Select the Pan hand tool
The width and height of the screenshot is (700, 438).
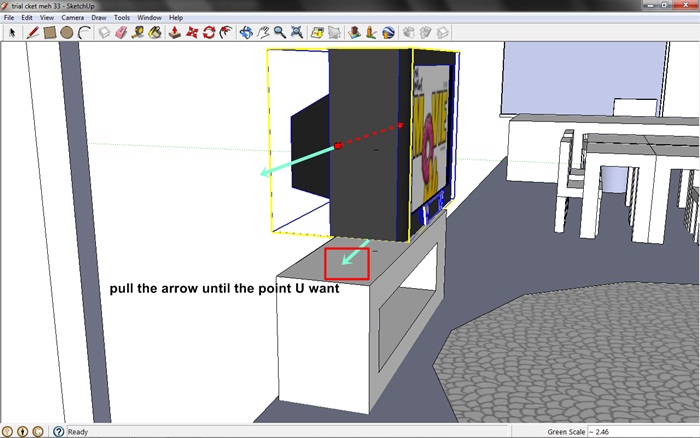(x=263, y=33)
